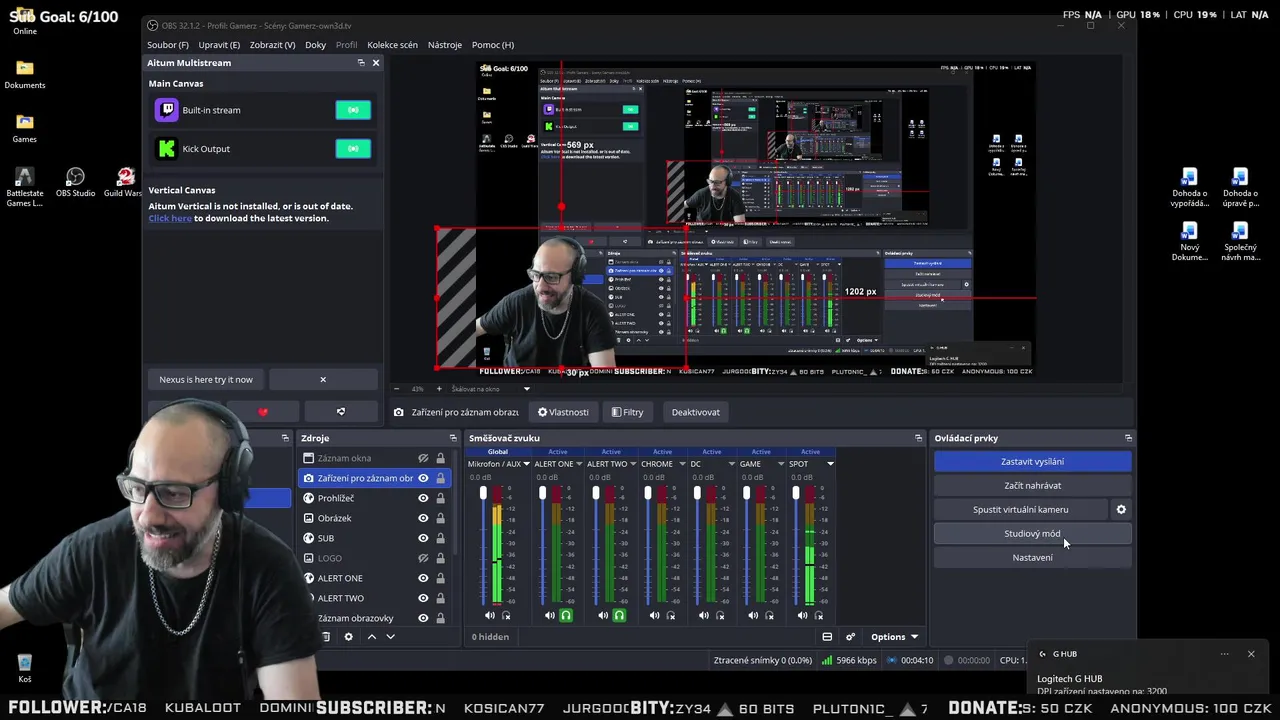Remove selected source with trash icon
1280x720 pixels.
[x=326, y=637]
